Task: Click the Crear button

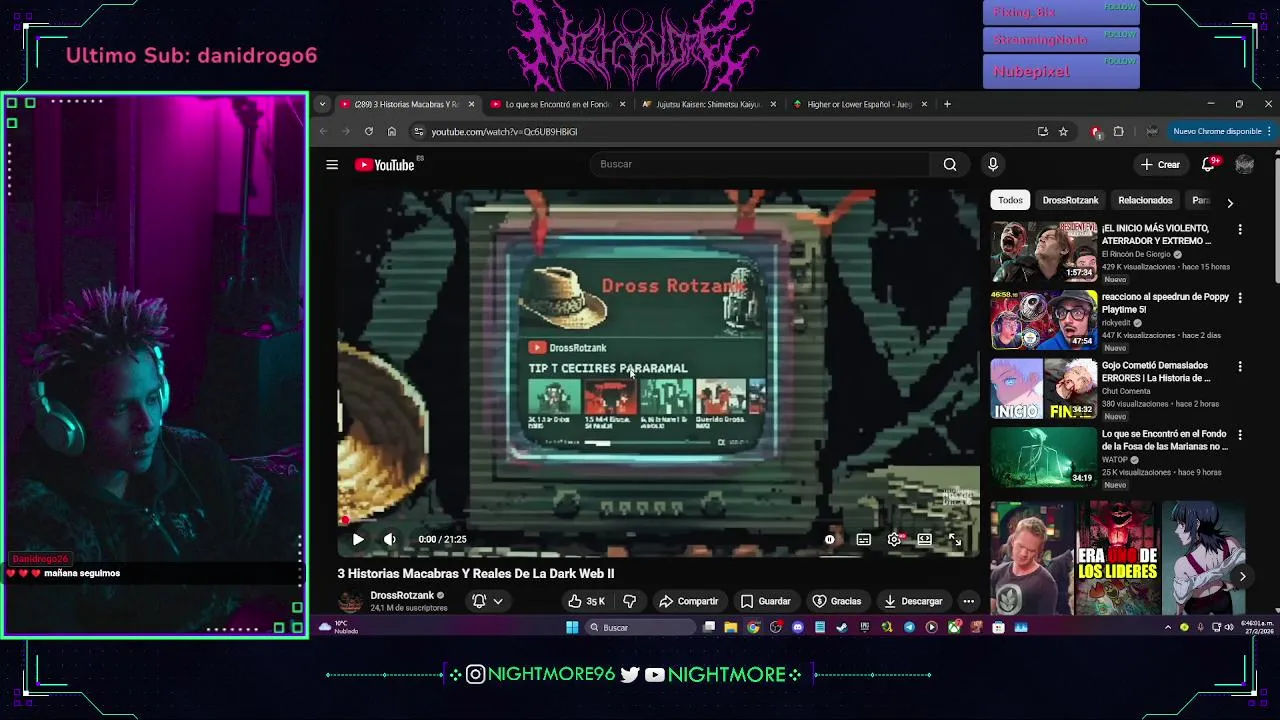Action: 1160,165
